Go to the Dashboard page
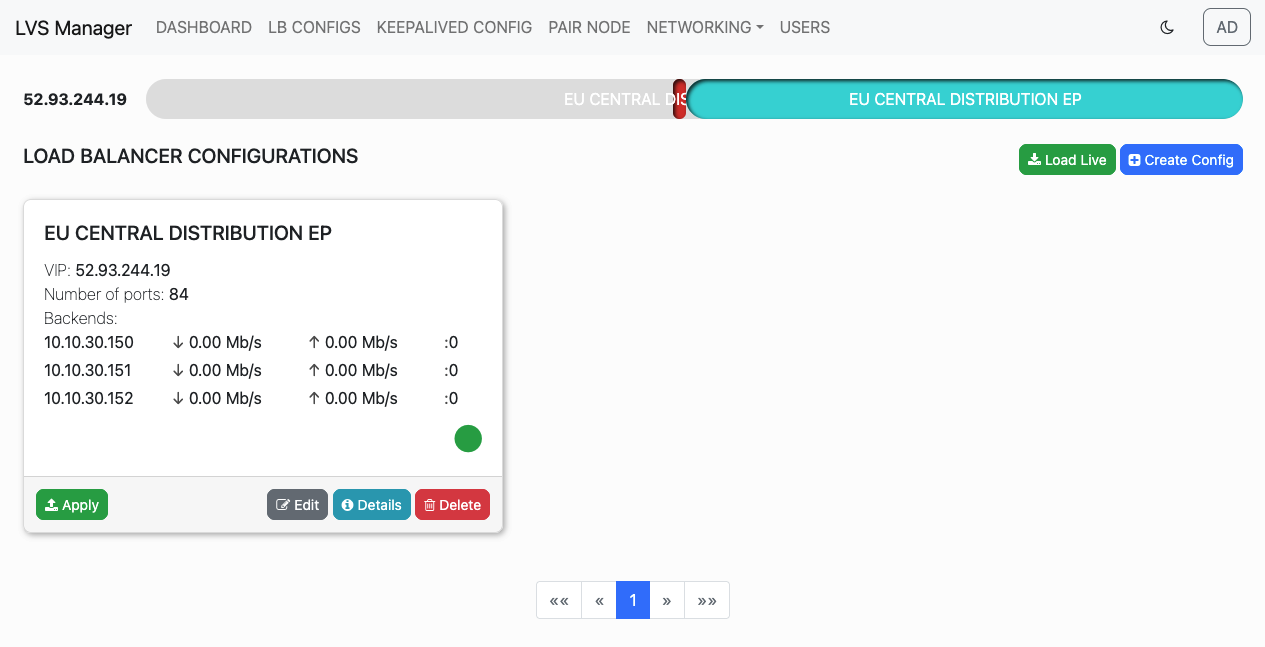The height and width of the screenshot is (647, 1265). 204,27
